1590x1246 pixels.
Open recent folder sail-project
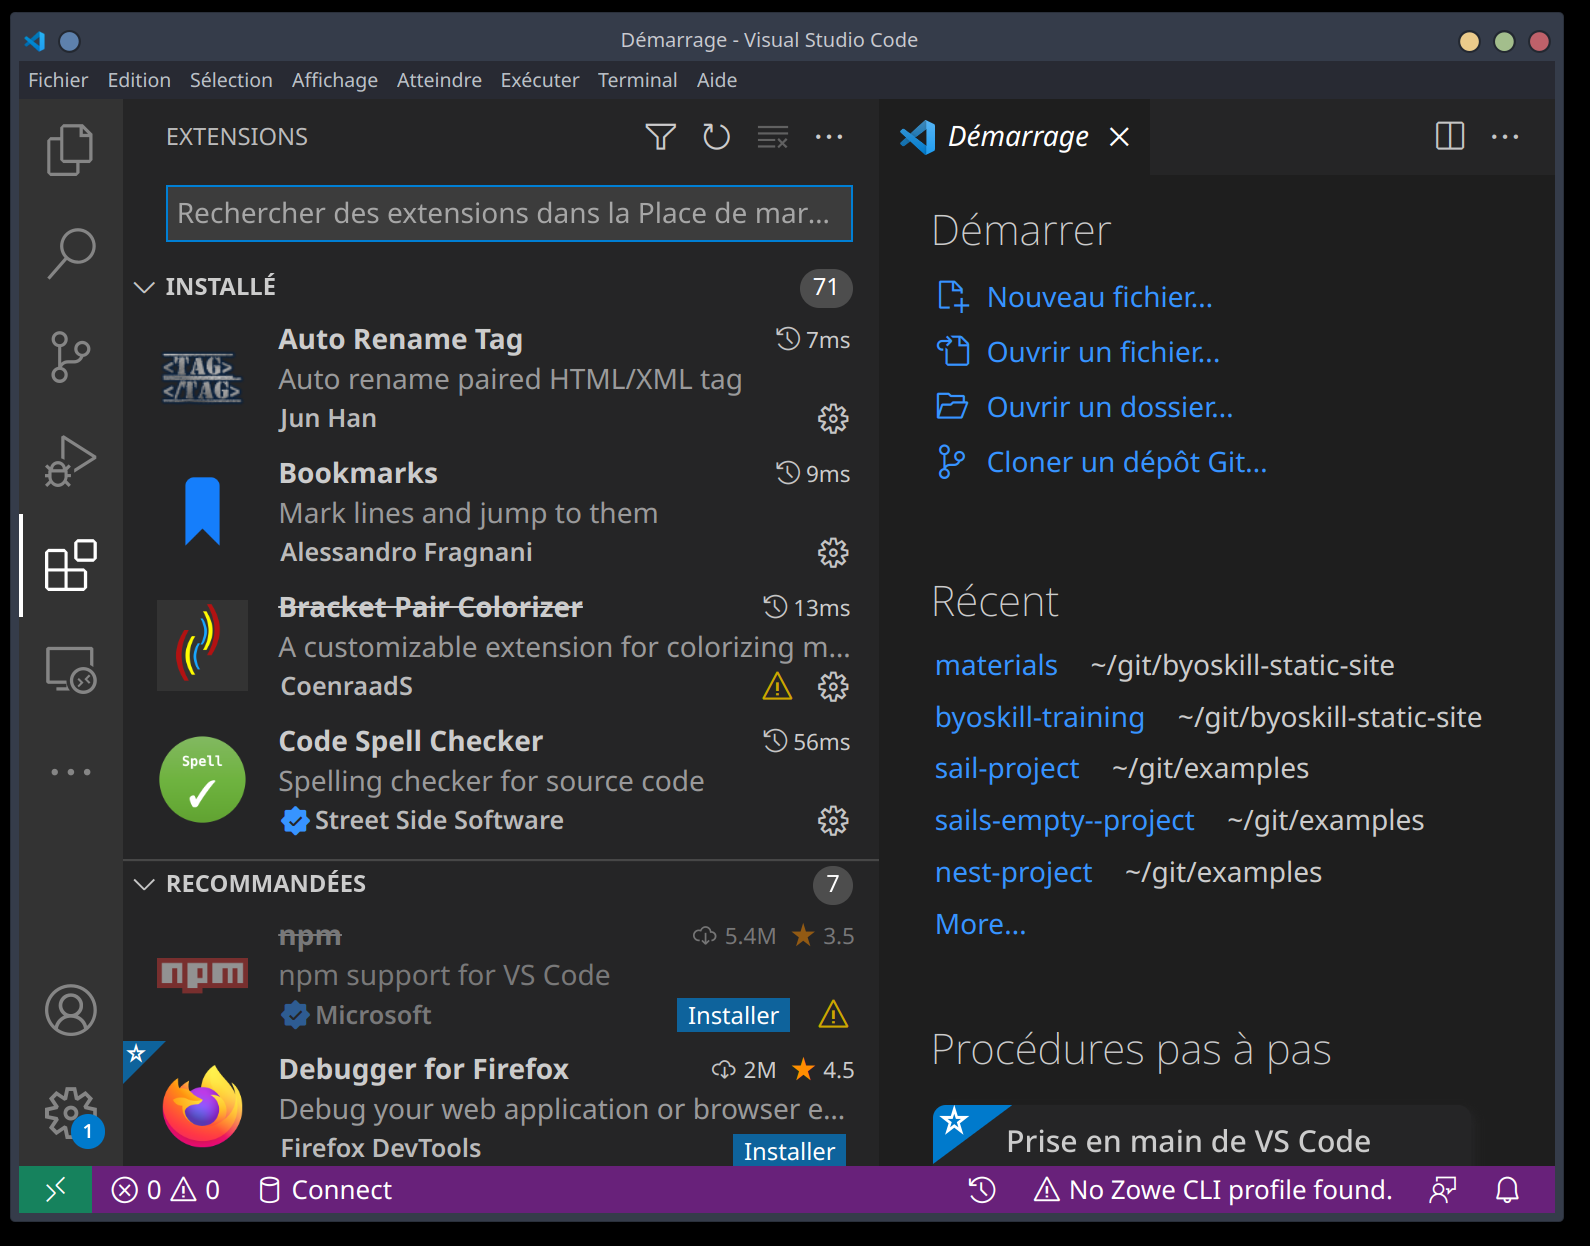pos(1007,768)
